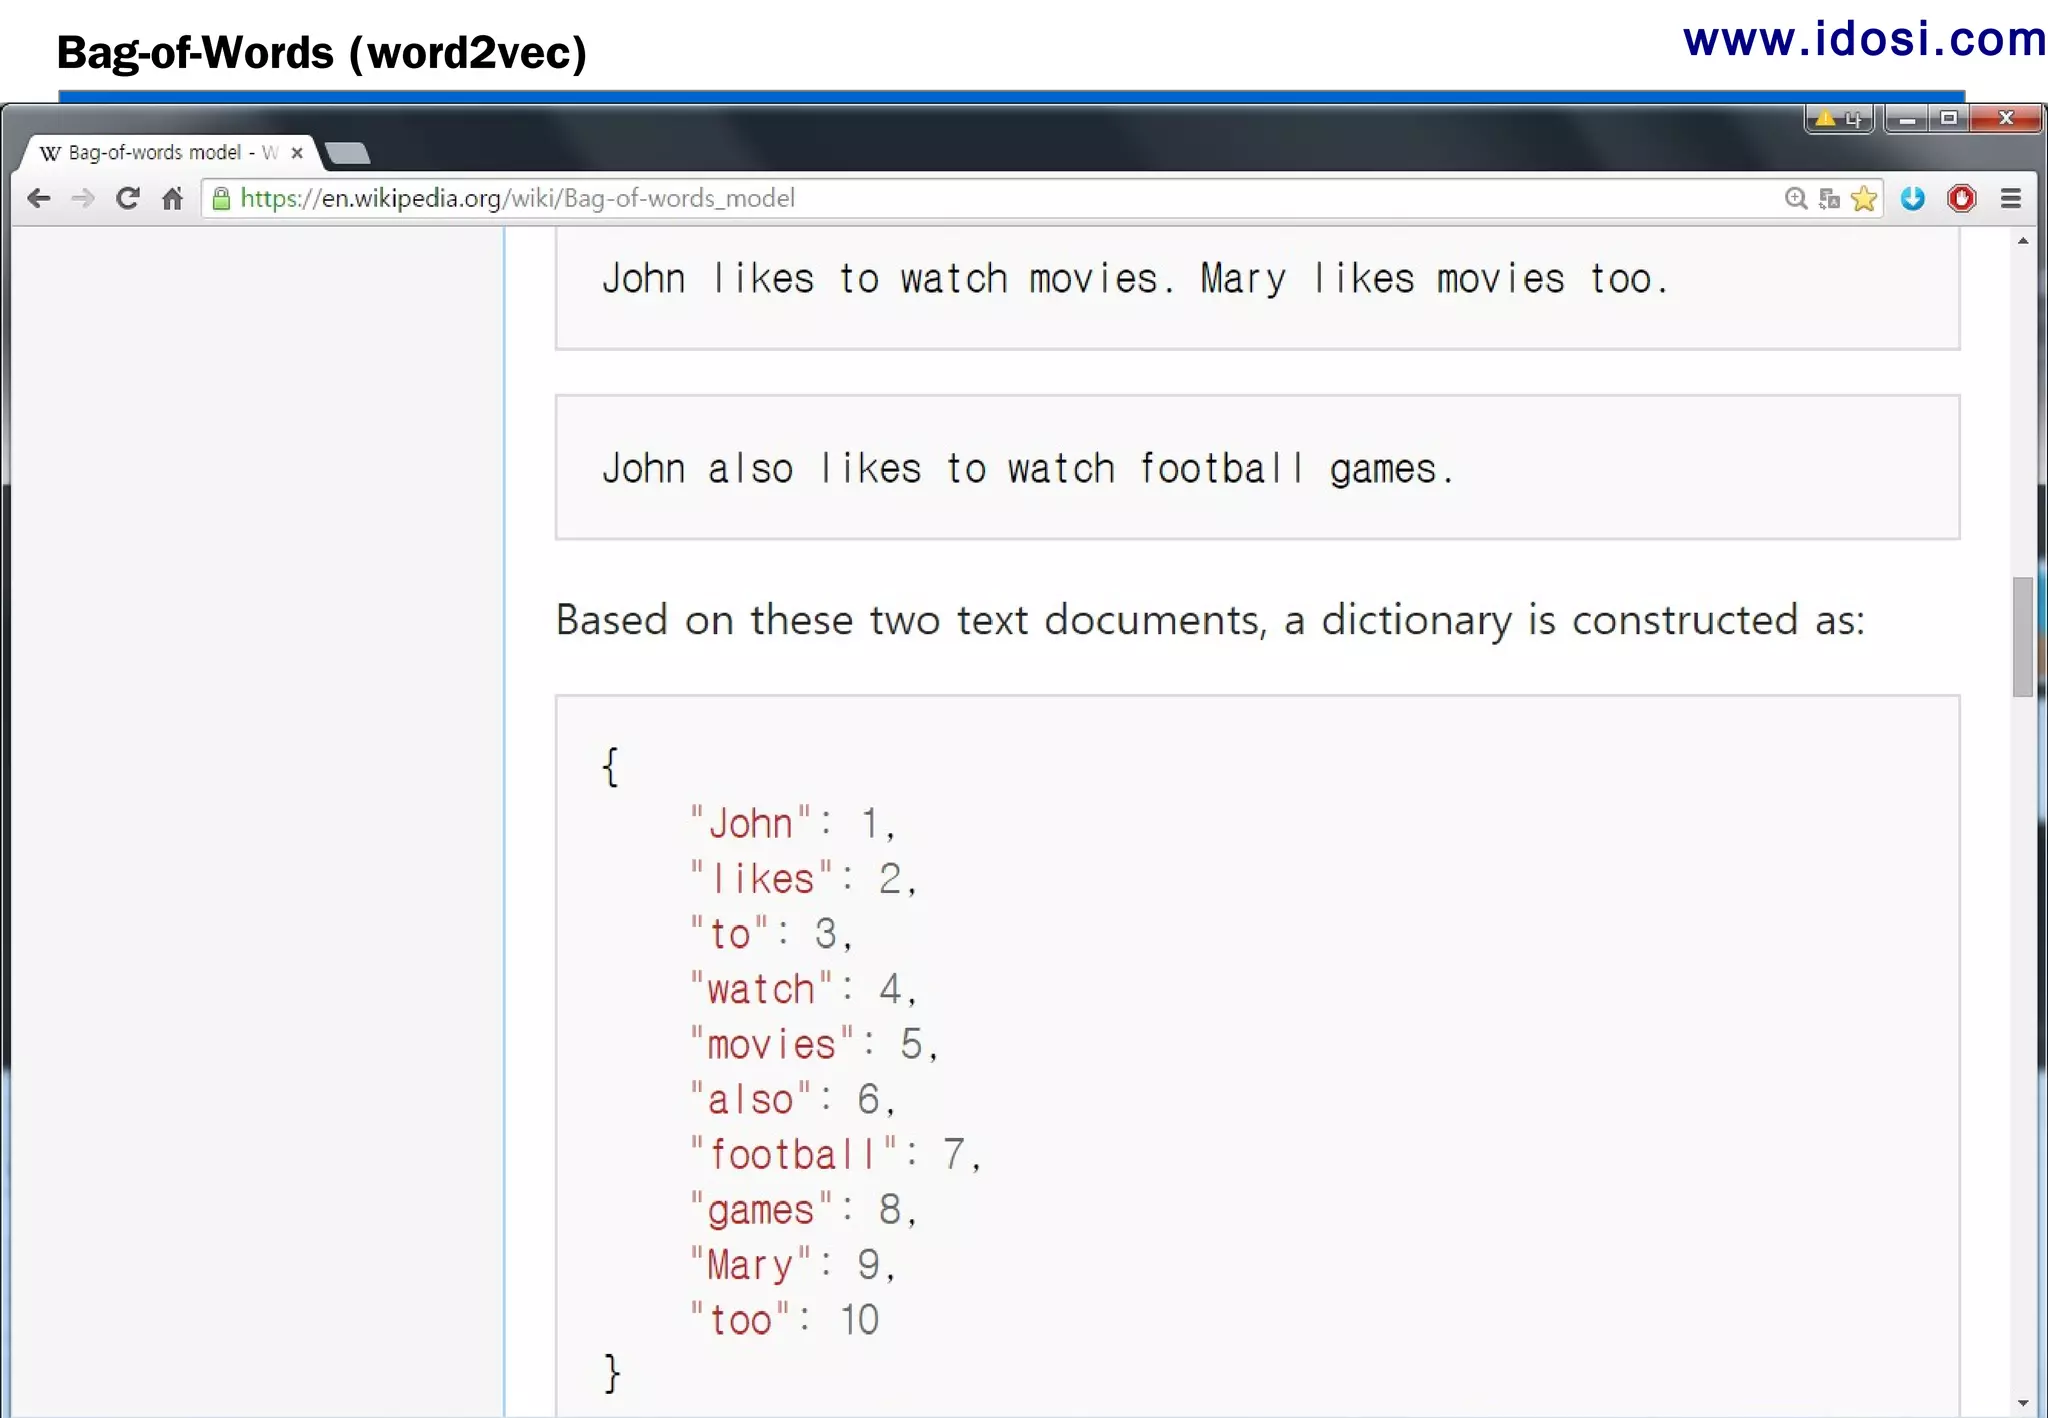Click the scroll-up arrow of the scrollbar
This screenshot has height=1418, width=2048.
tap(2023, 241)
